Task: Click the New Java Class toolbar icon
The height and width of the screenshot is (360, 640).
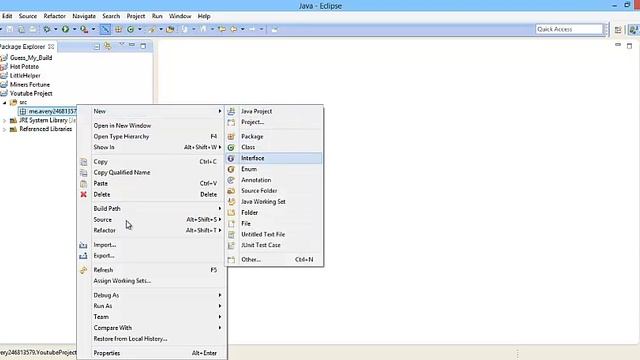Action: (131, 29)
